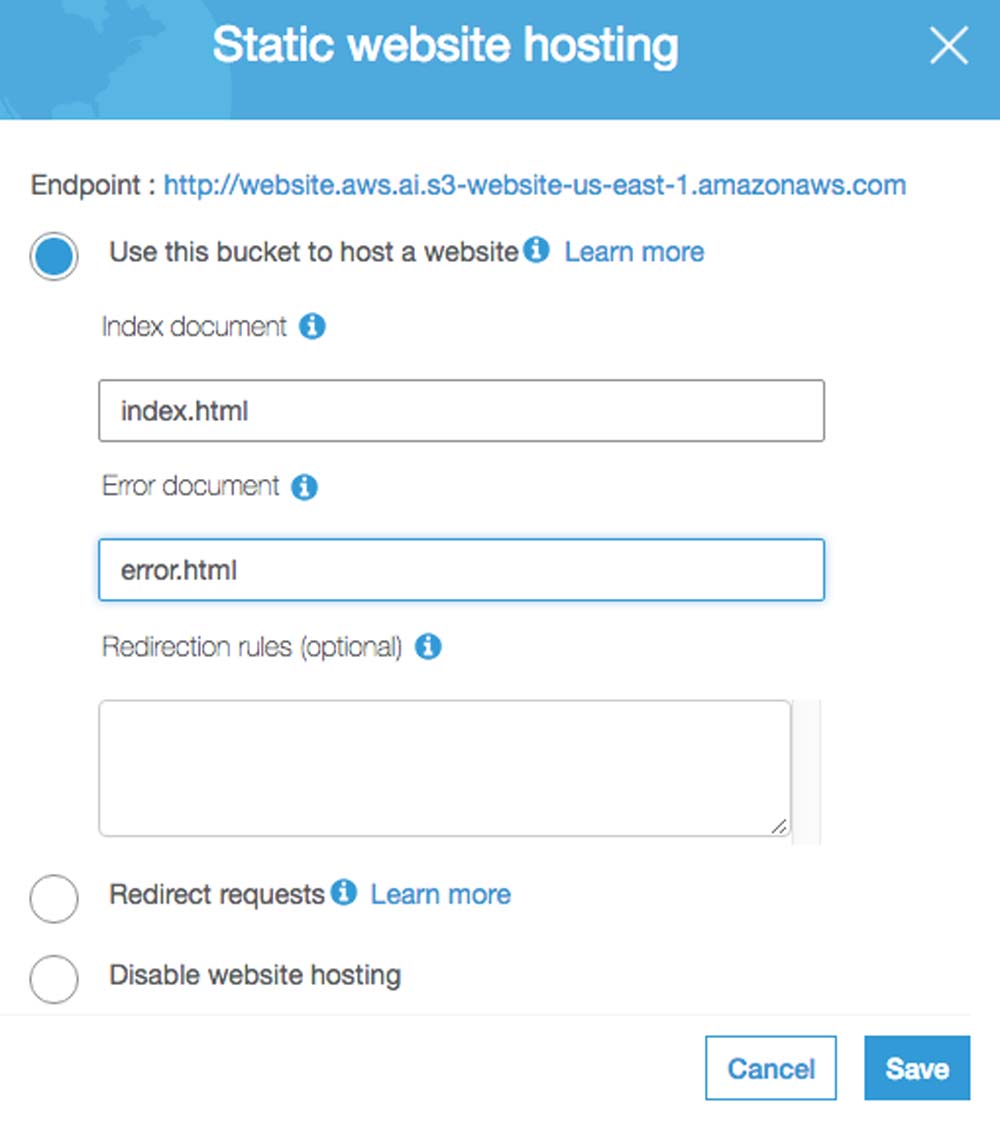Open the S3 website endpoint URL
1000x1122 pixels.
(x=535, y=185)
